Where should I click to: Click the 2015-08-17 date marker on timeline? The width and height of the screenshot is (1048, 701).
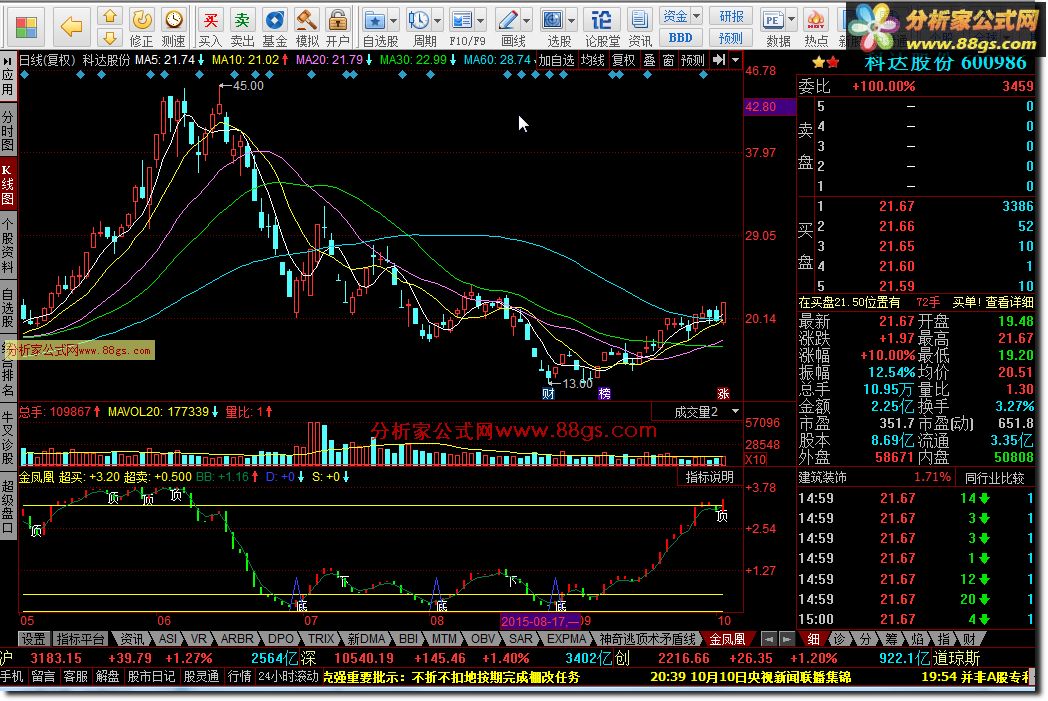[x=540, y=621]
